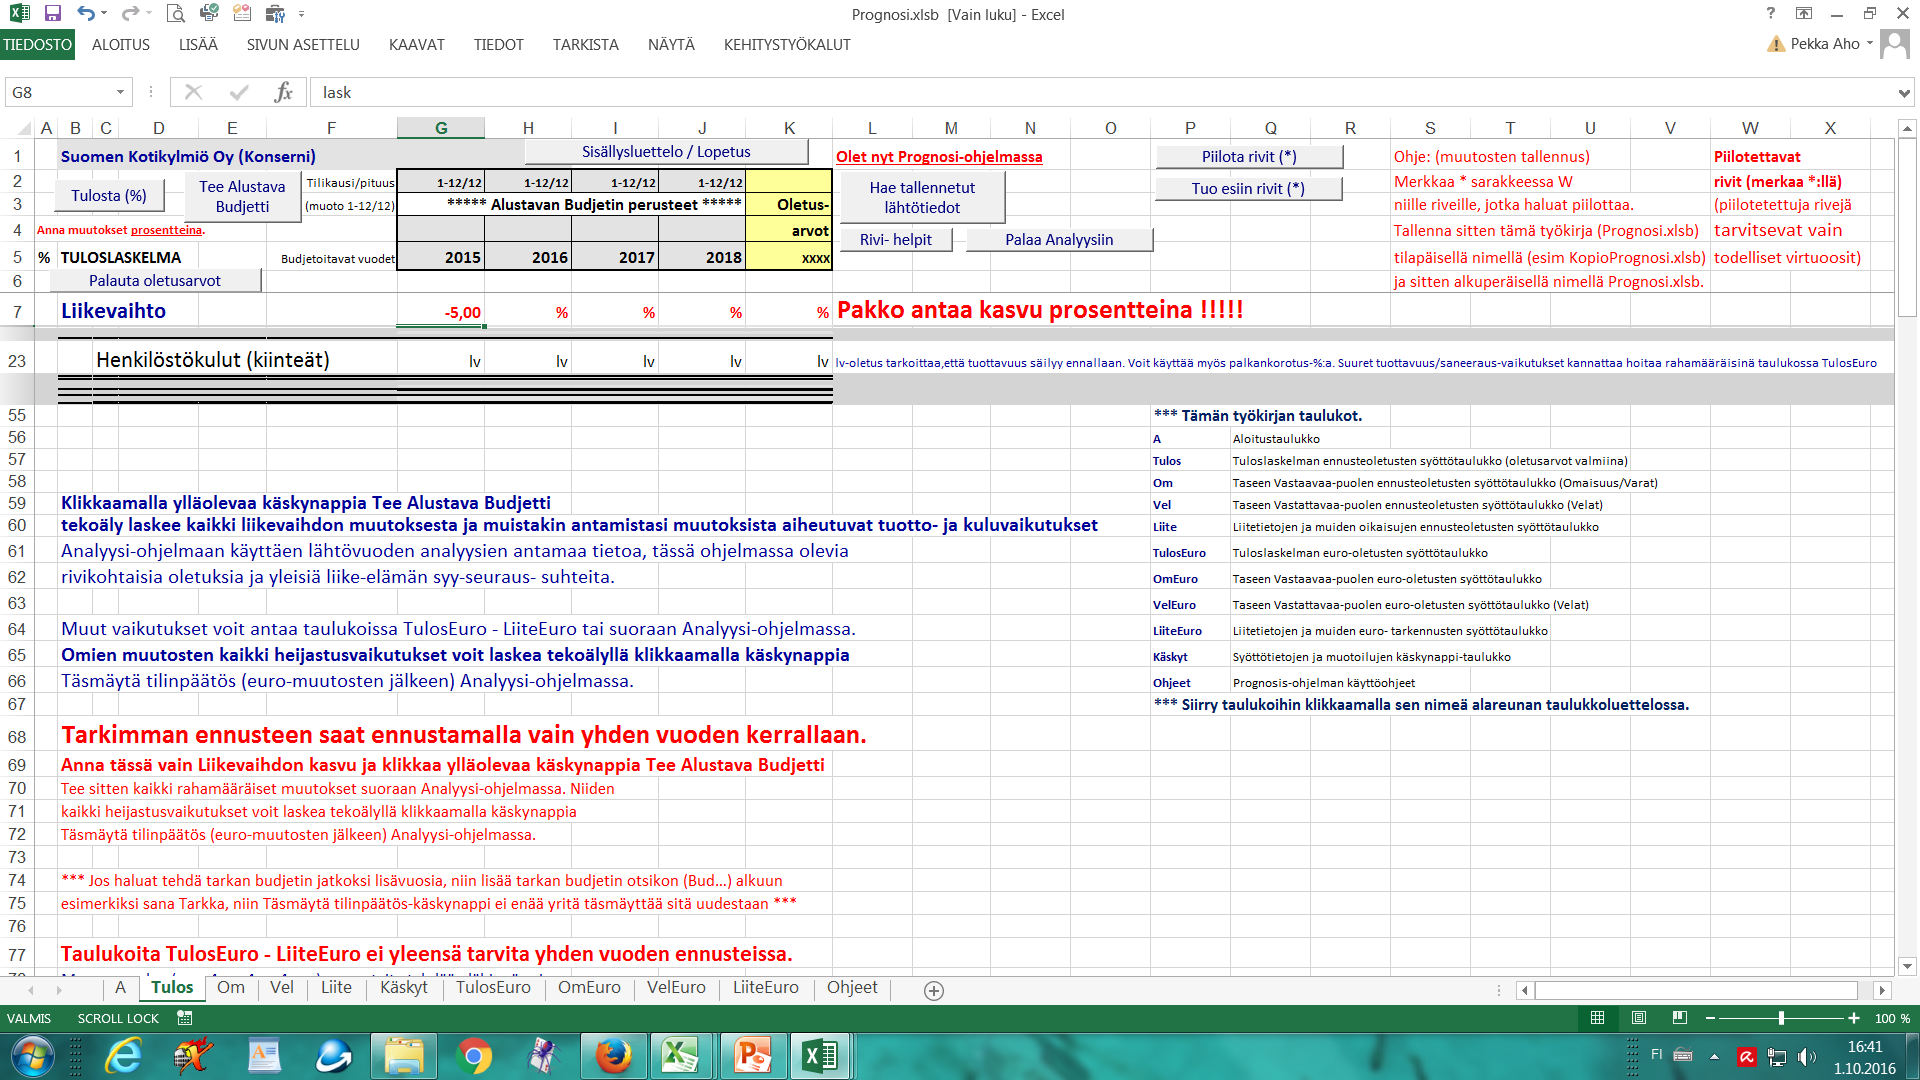Open the A sheet tab

120,988
